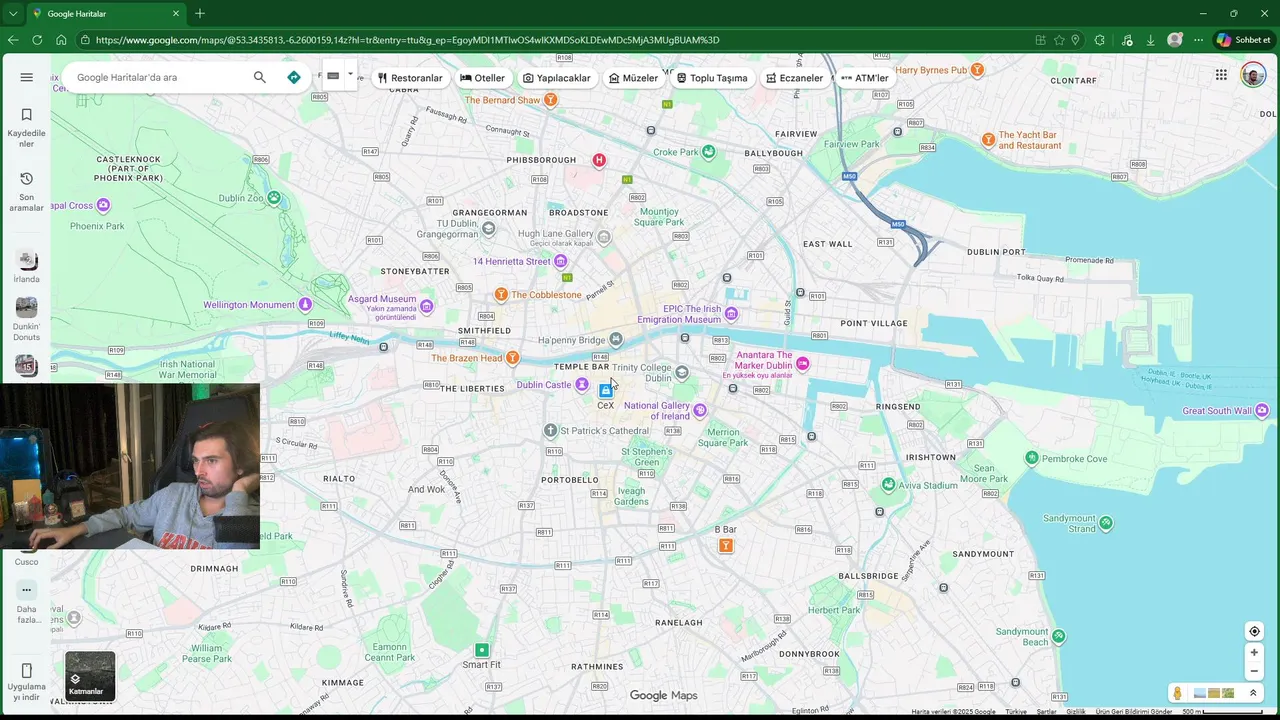The height and width of the screenshot is (720, 1280).
Task: Click the Harry Byrnes Pub pin
Action: tap(977, 70)
